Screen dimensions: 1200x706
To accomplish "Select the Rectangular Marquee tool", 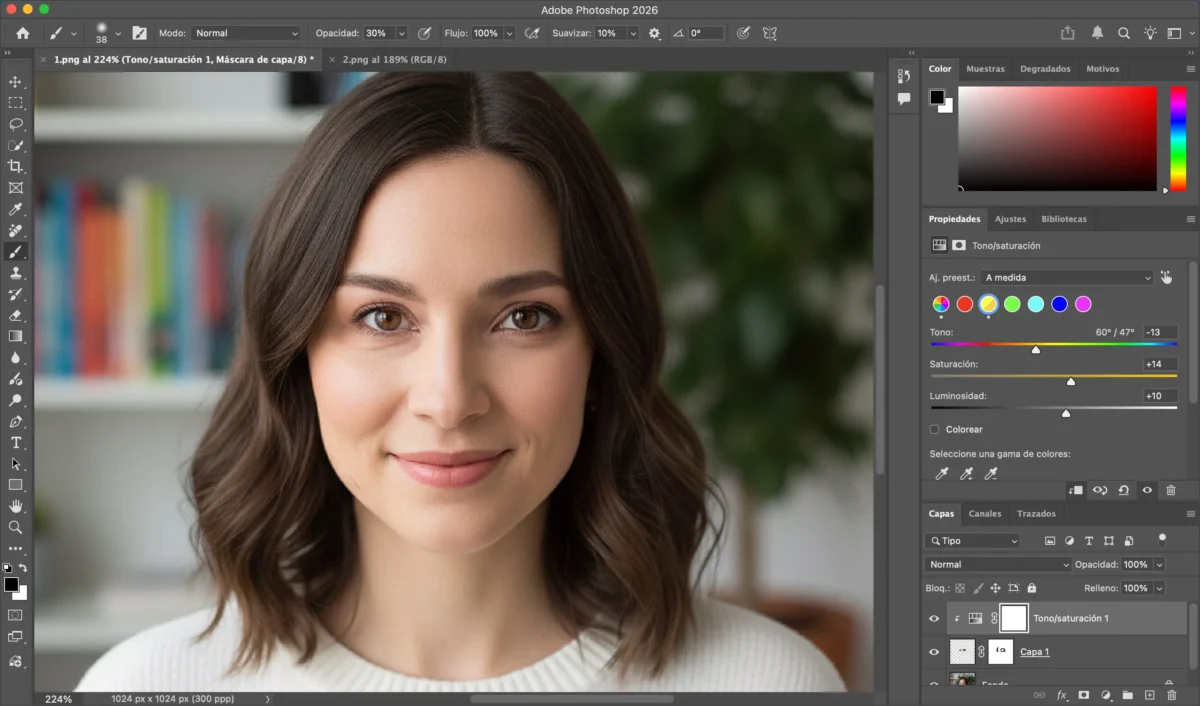I will 15,103.
